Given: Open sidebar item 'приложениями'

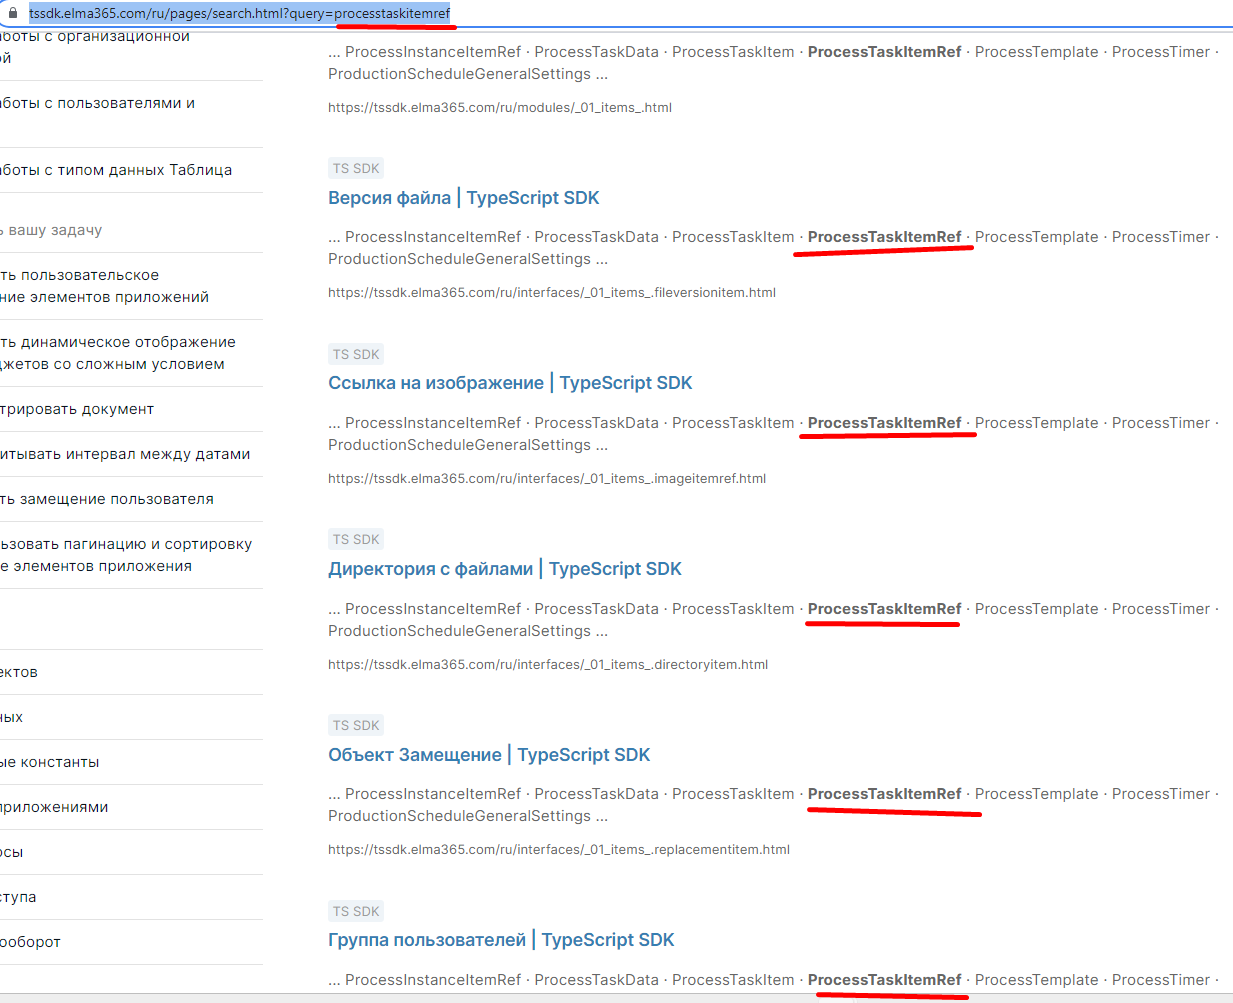Looking at the screenshot, I should click(54, 807).
